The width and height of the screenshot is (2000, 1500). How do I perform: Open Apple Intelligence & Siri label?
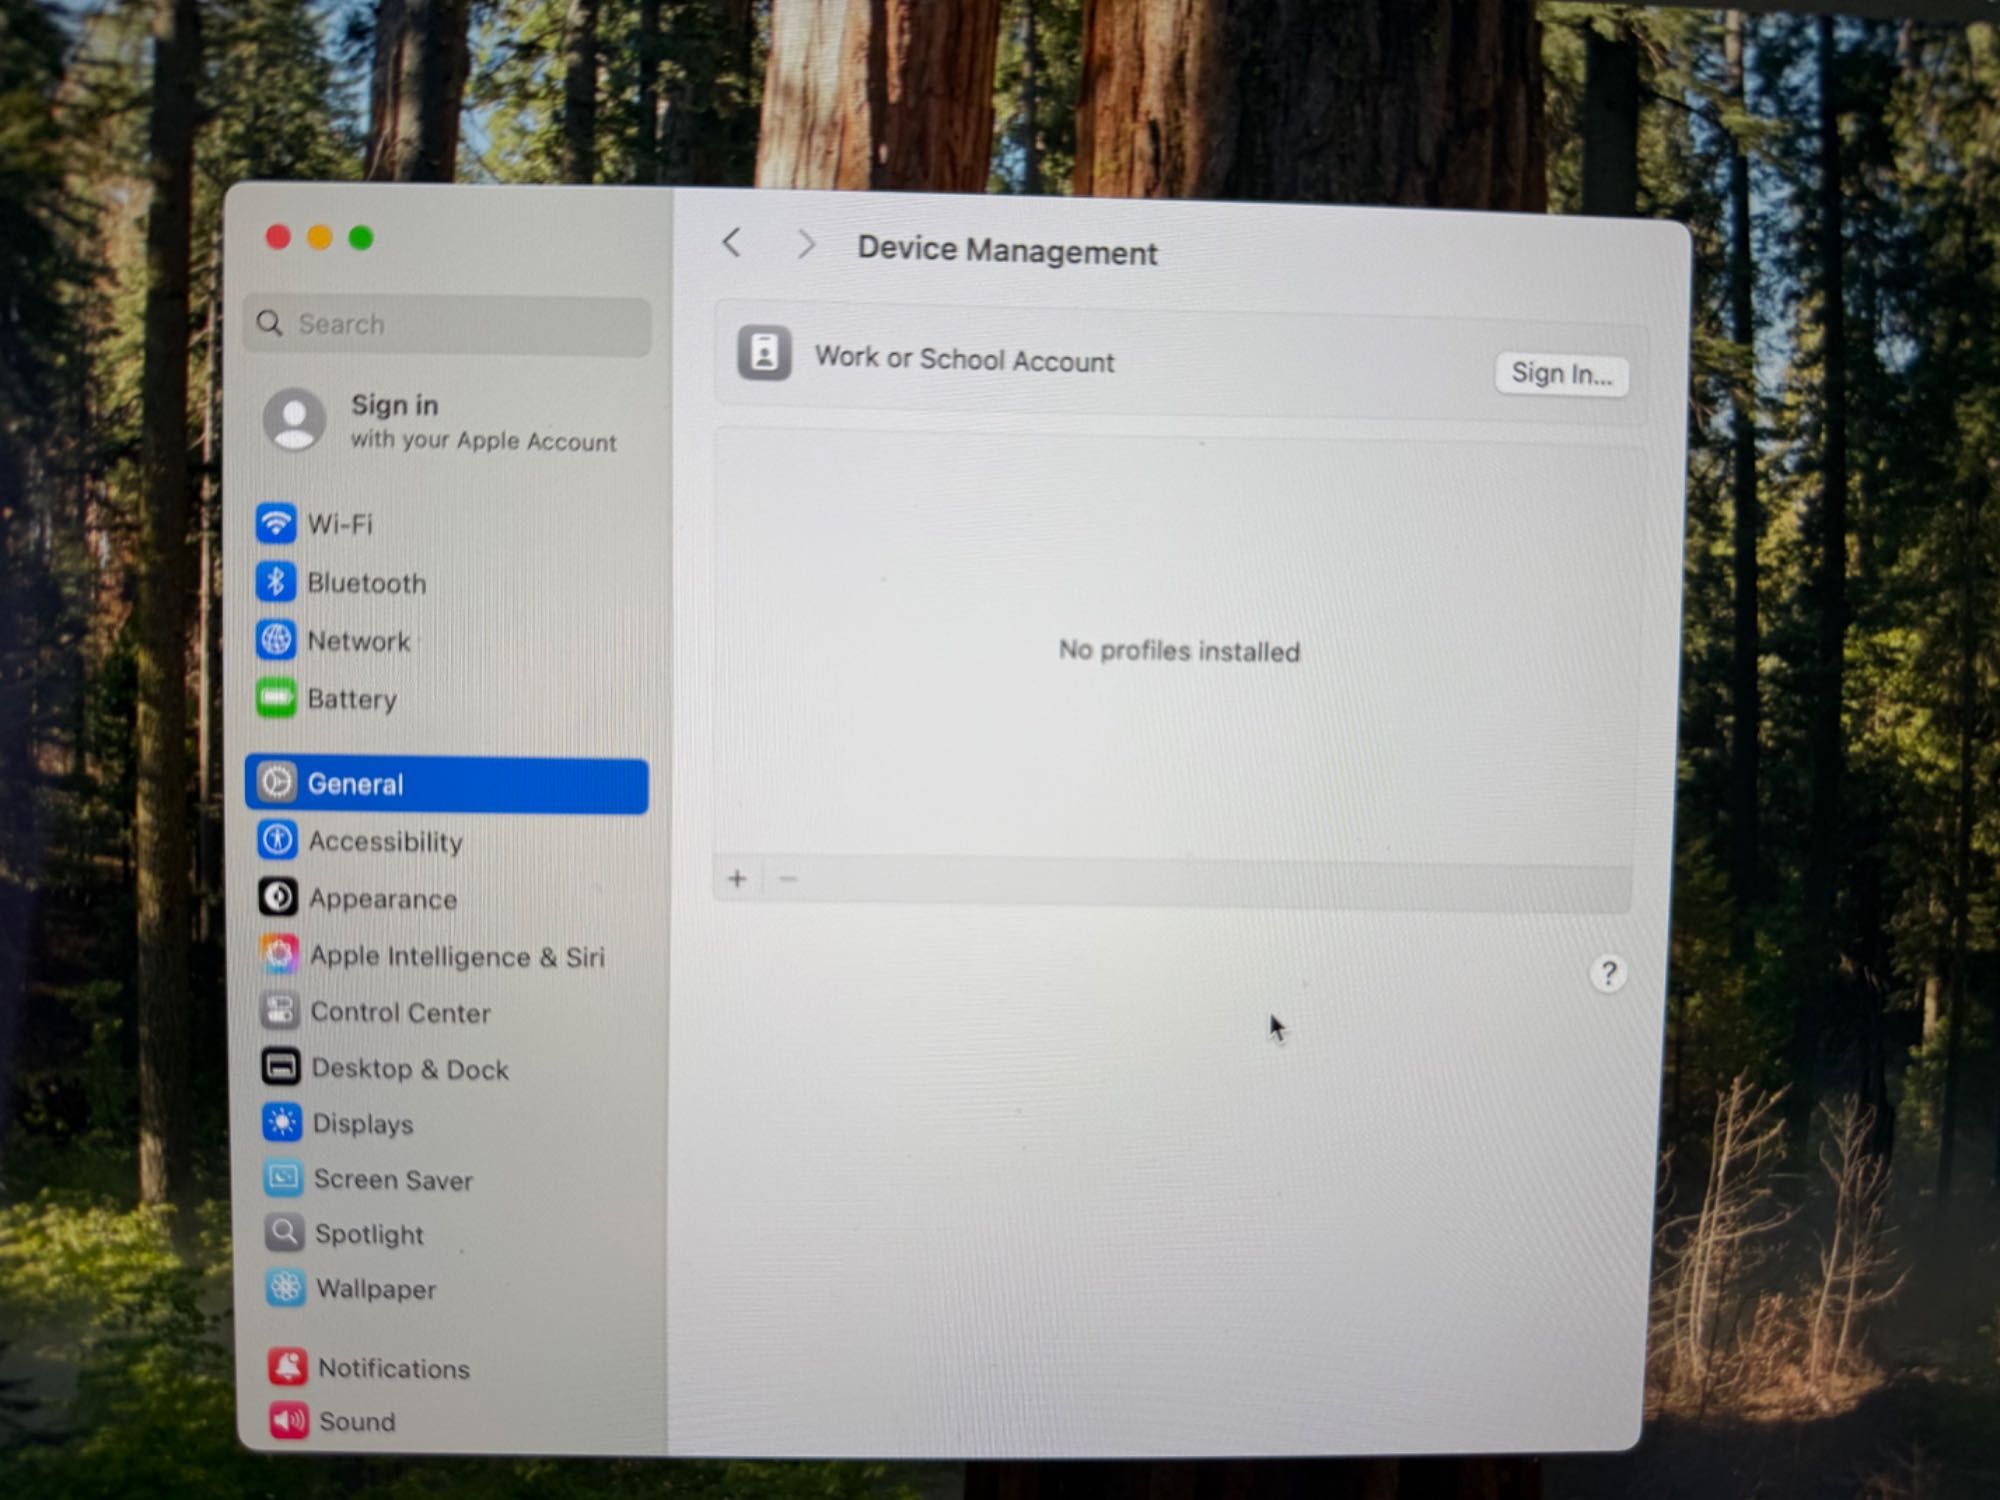458,957
